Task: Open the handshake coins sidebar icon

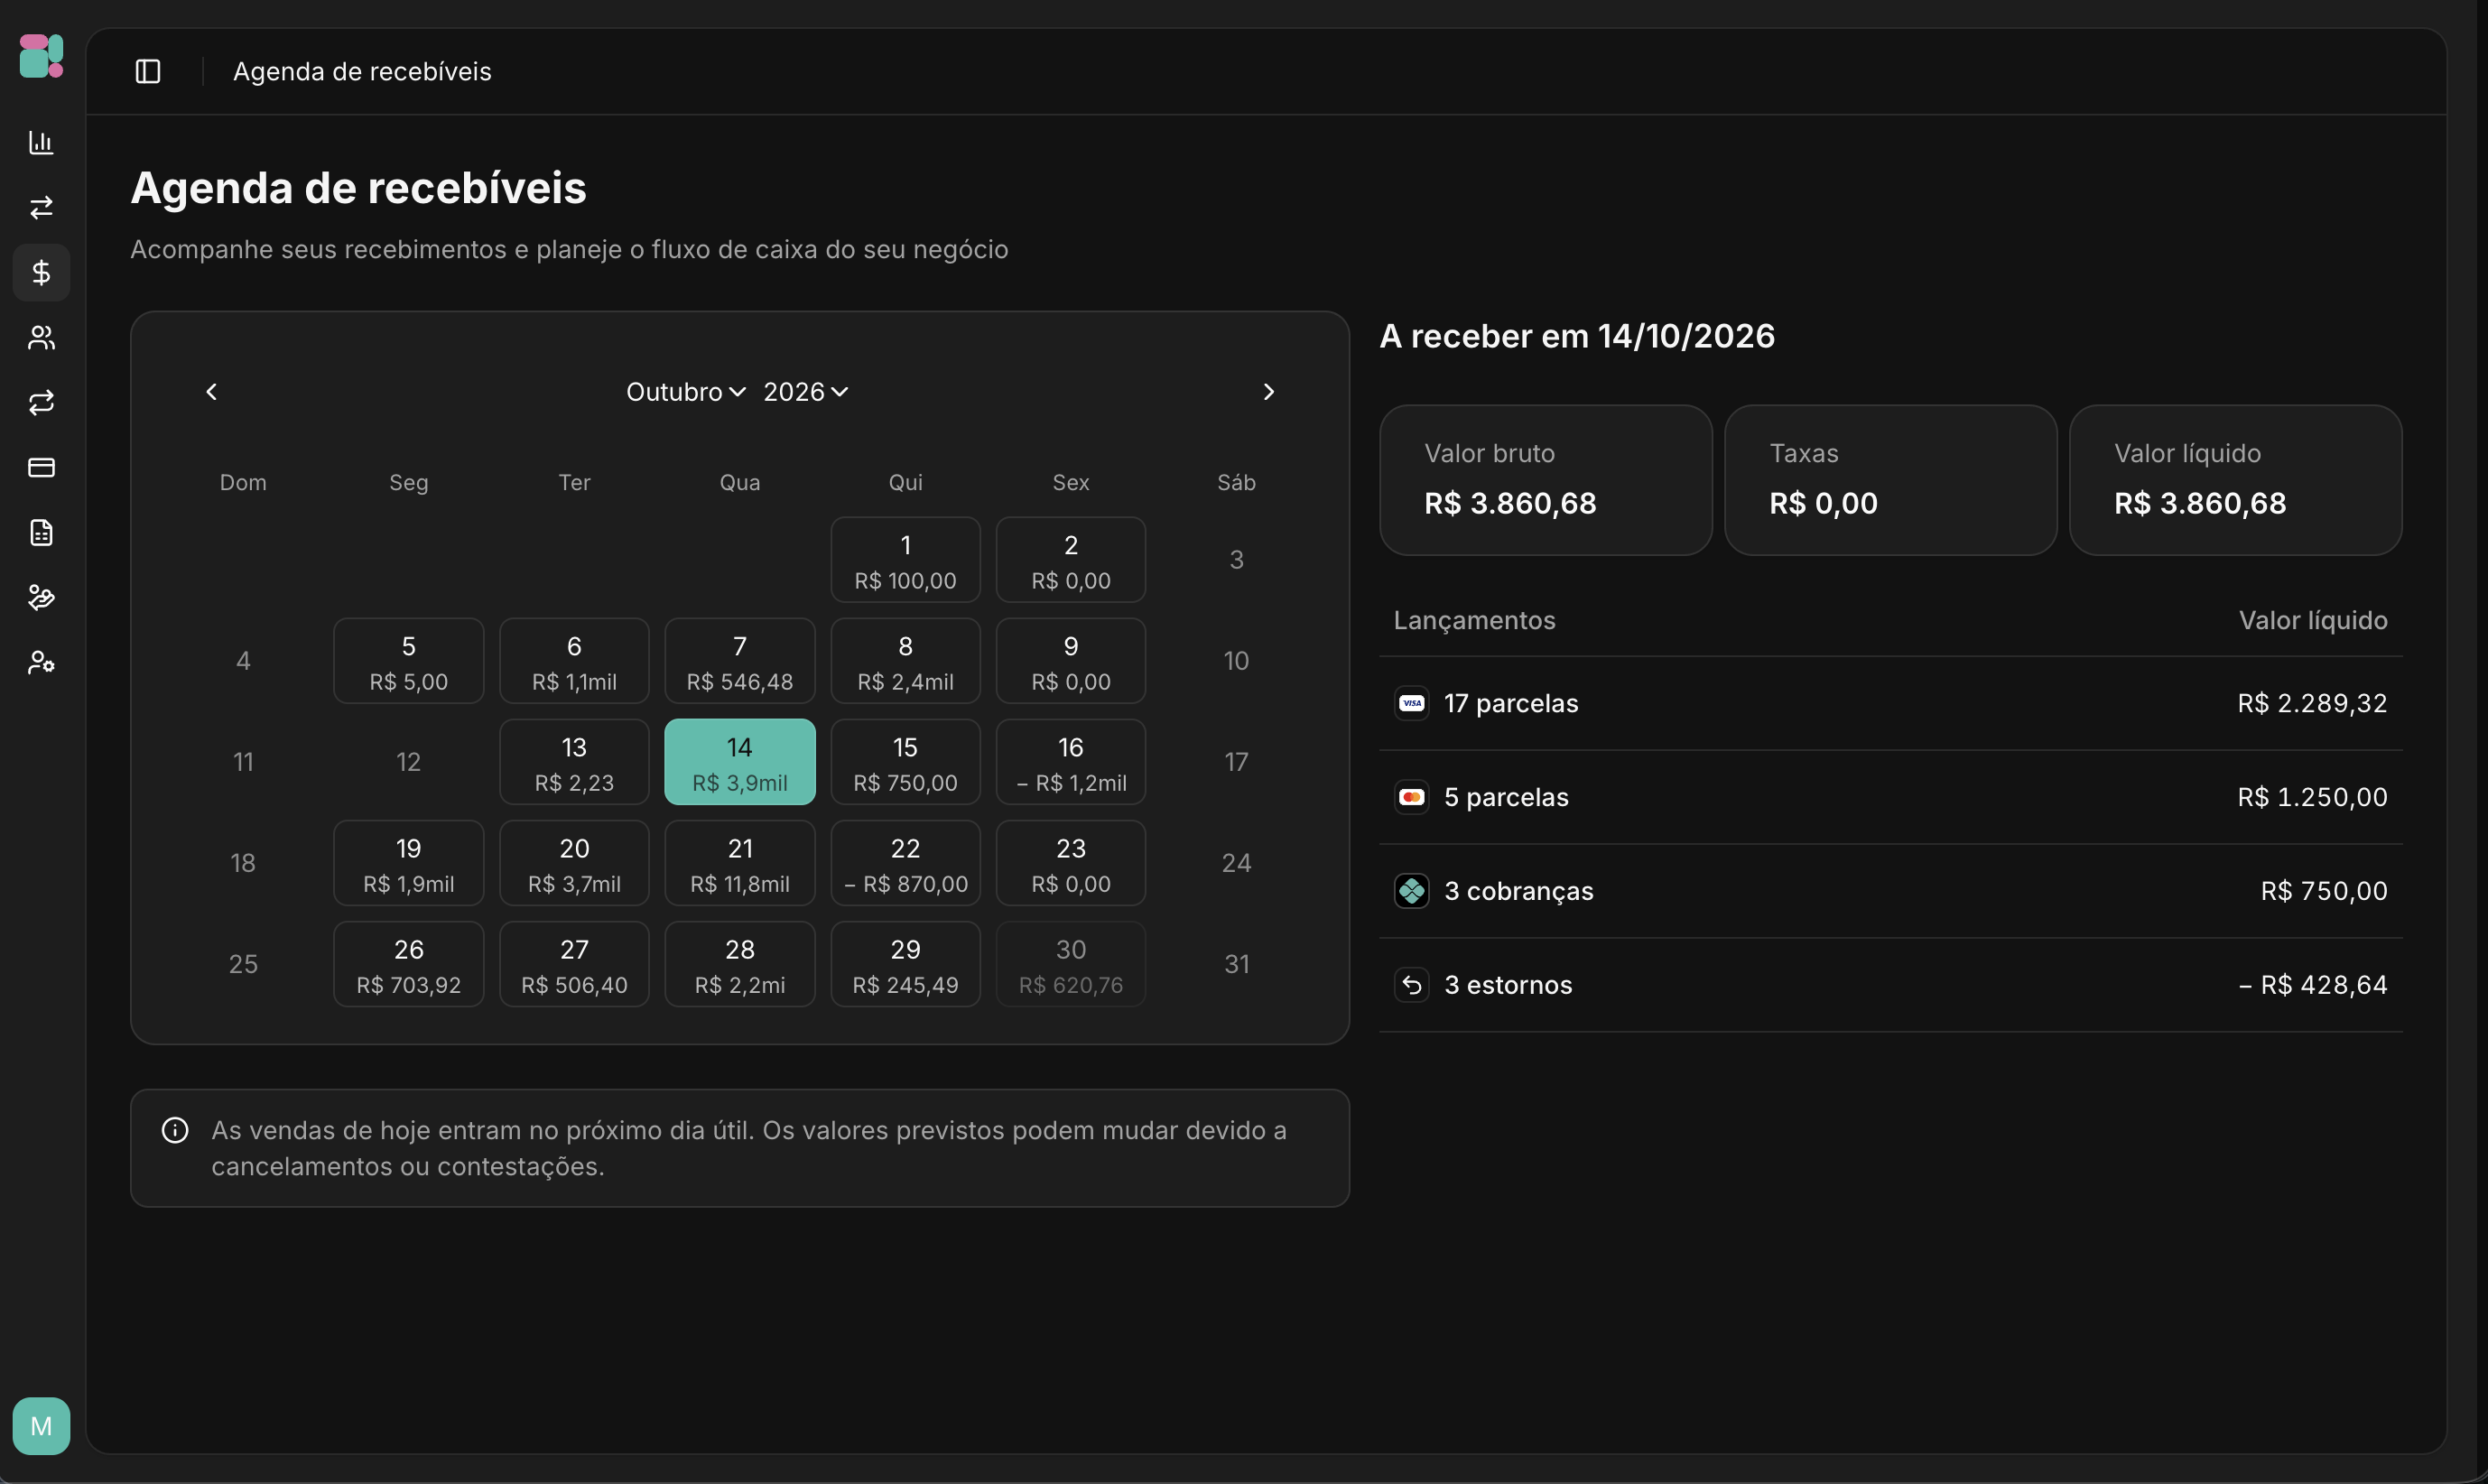Action: tap(41, 597)
